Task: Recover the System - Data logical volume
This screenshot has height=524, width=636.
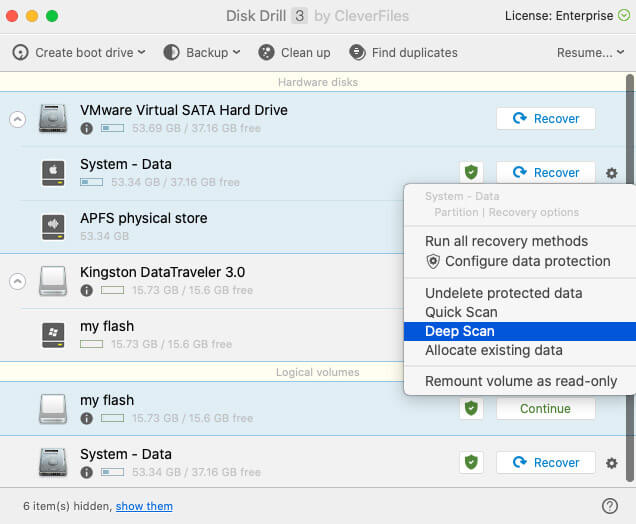Action: [x=546, y=462]
